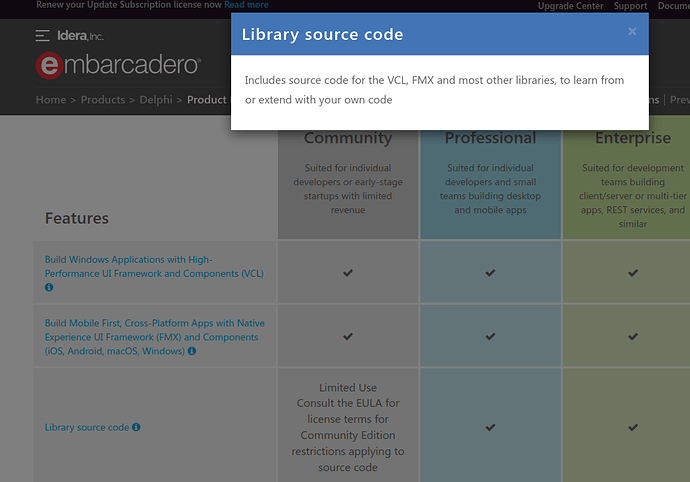Open the Build Mobile First FMX link
690x482 pixels.
click(154, 337)
